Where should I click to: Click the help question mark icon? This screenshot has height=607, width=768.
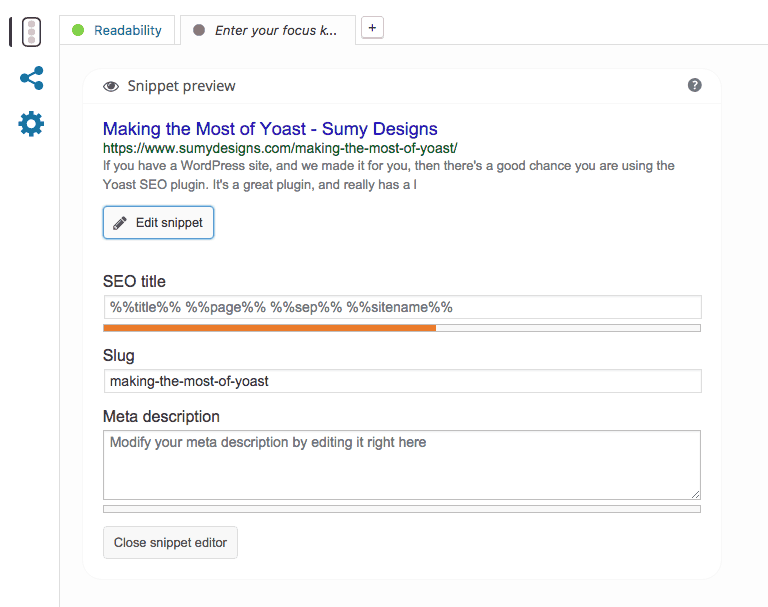pyautogui.click(x=695, y=85)
